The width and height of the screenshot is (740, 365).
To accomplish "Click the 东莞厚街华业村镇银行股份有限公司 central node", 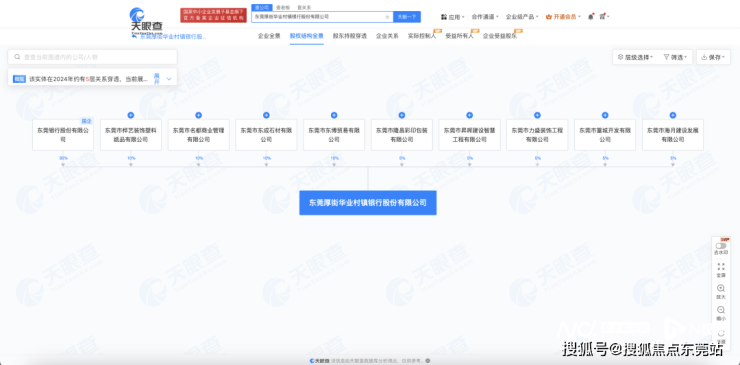I will (x=368, y=203).
